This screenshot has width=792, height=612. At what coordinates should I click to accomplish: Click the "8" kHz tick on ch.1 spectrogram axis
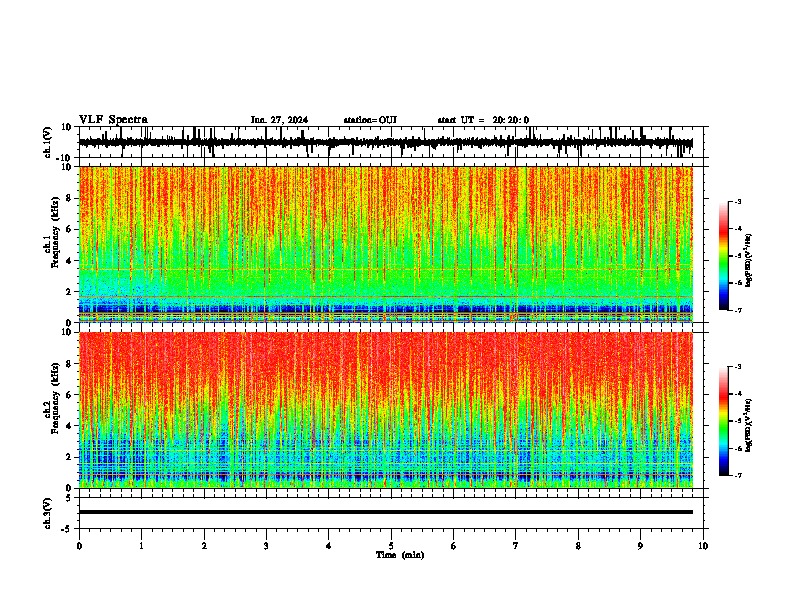click(x=69, y=198)
